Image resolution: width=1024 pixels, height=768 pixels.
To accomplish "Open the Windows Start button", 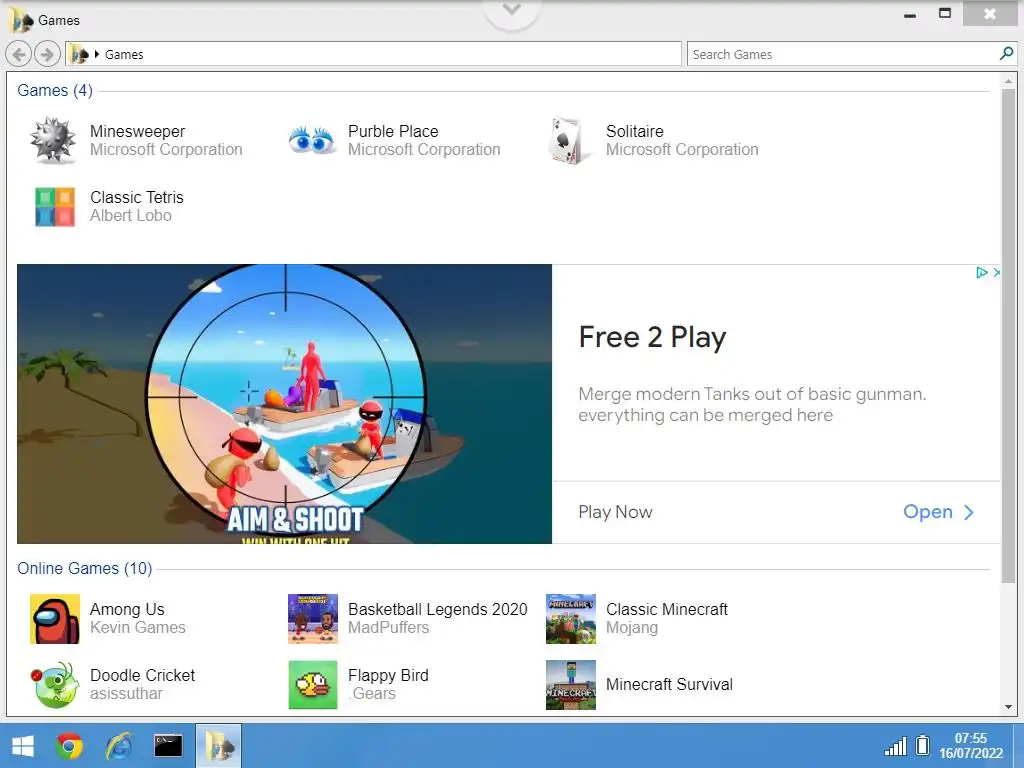I will (x=24, y=746).
